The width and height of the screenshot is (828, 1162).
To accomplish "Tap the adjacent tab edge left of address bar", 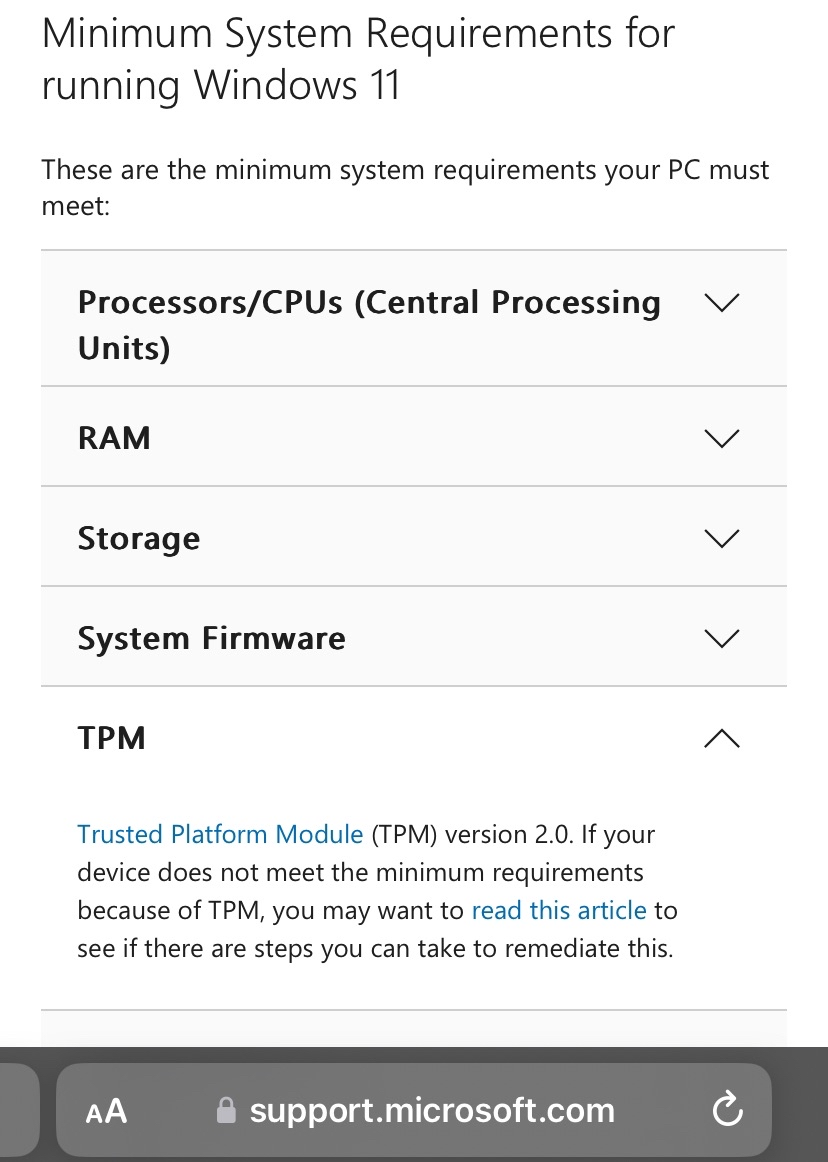I will click(x=18, y=1110).
